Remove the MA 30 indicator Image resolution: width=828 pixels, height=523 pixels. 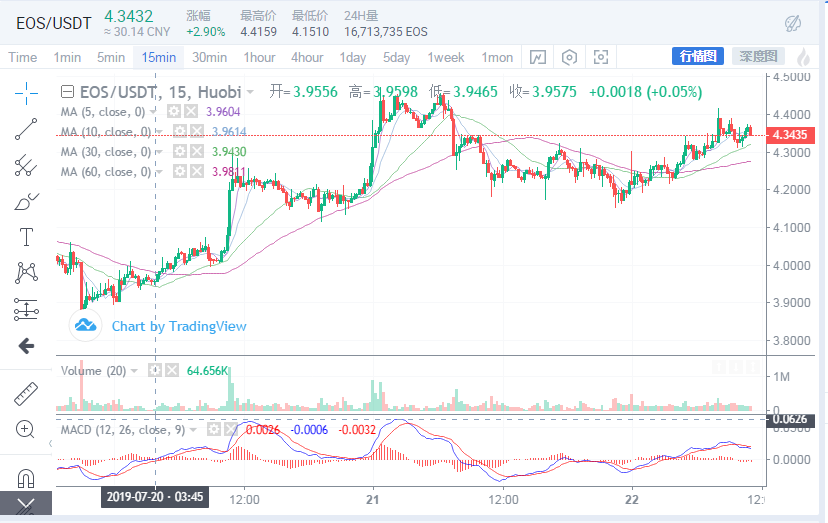[x=196, y=152]
